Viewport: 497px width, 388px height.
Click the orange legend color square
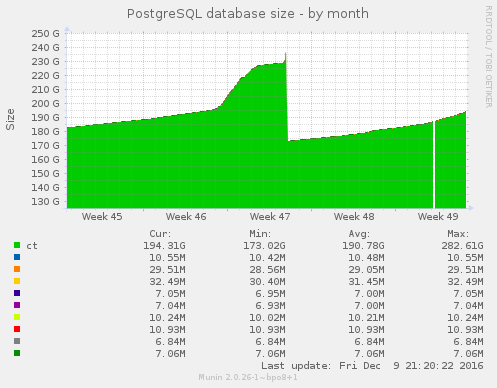pos(17,269)
